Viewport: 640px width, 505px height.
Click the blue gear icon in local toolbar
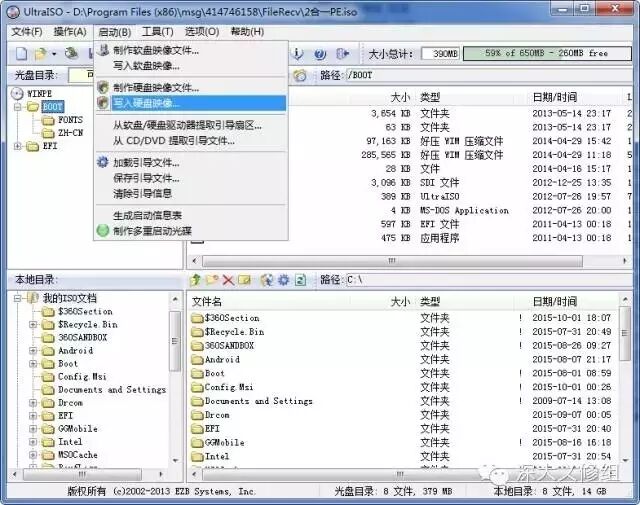[x=283, y=280]
